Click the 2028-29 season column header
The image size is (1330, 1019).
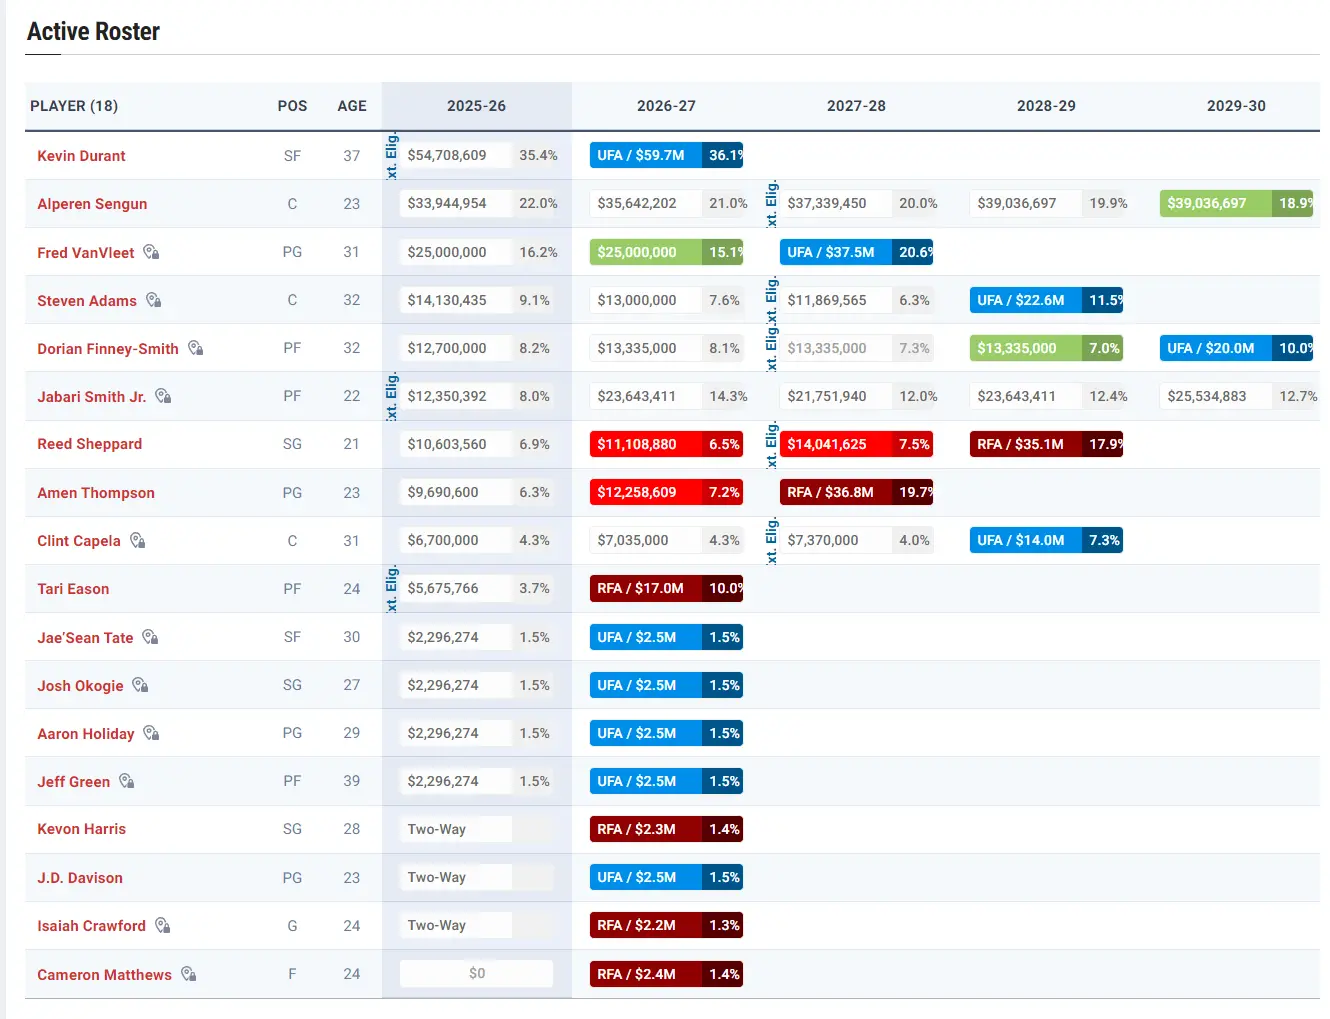pyautogui.click(x=1046, y=106)
